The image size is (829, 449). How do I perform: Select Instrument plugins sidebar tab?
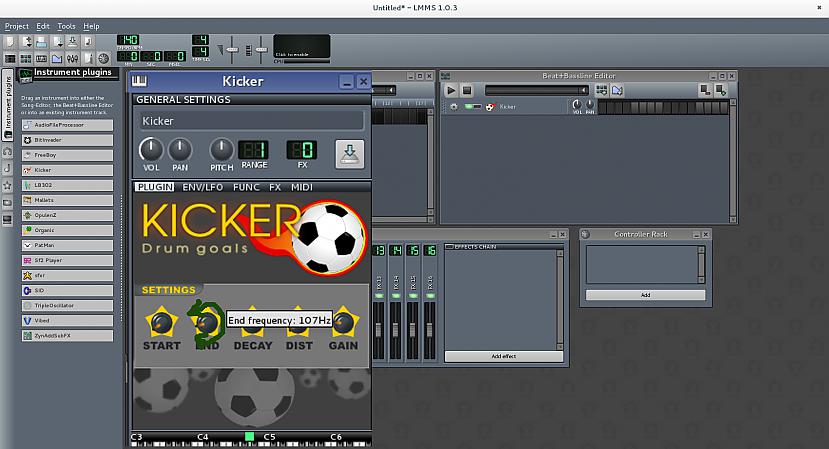7,105
